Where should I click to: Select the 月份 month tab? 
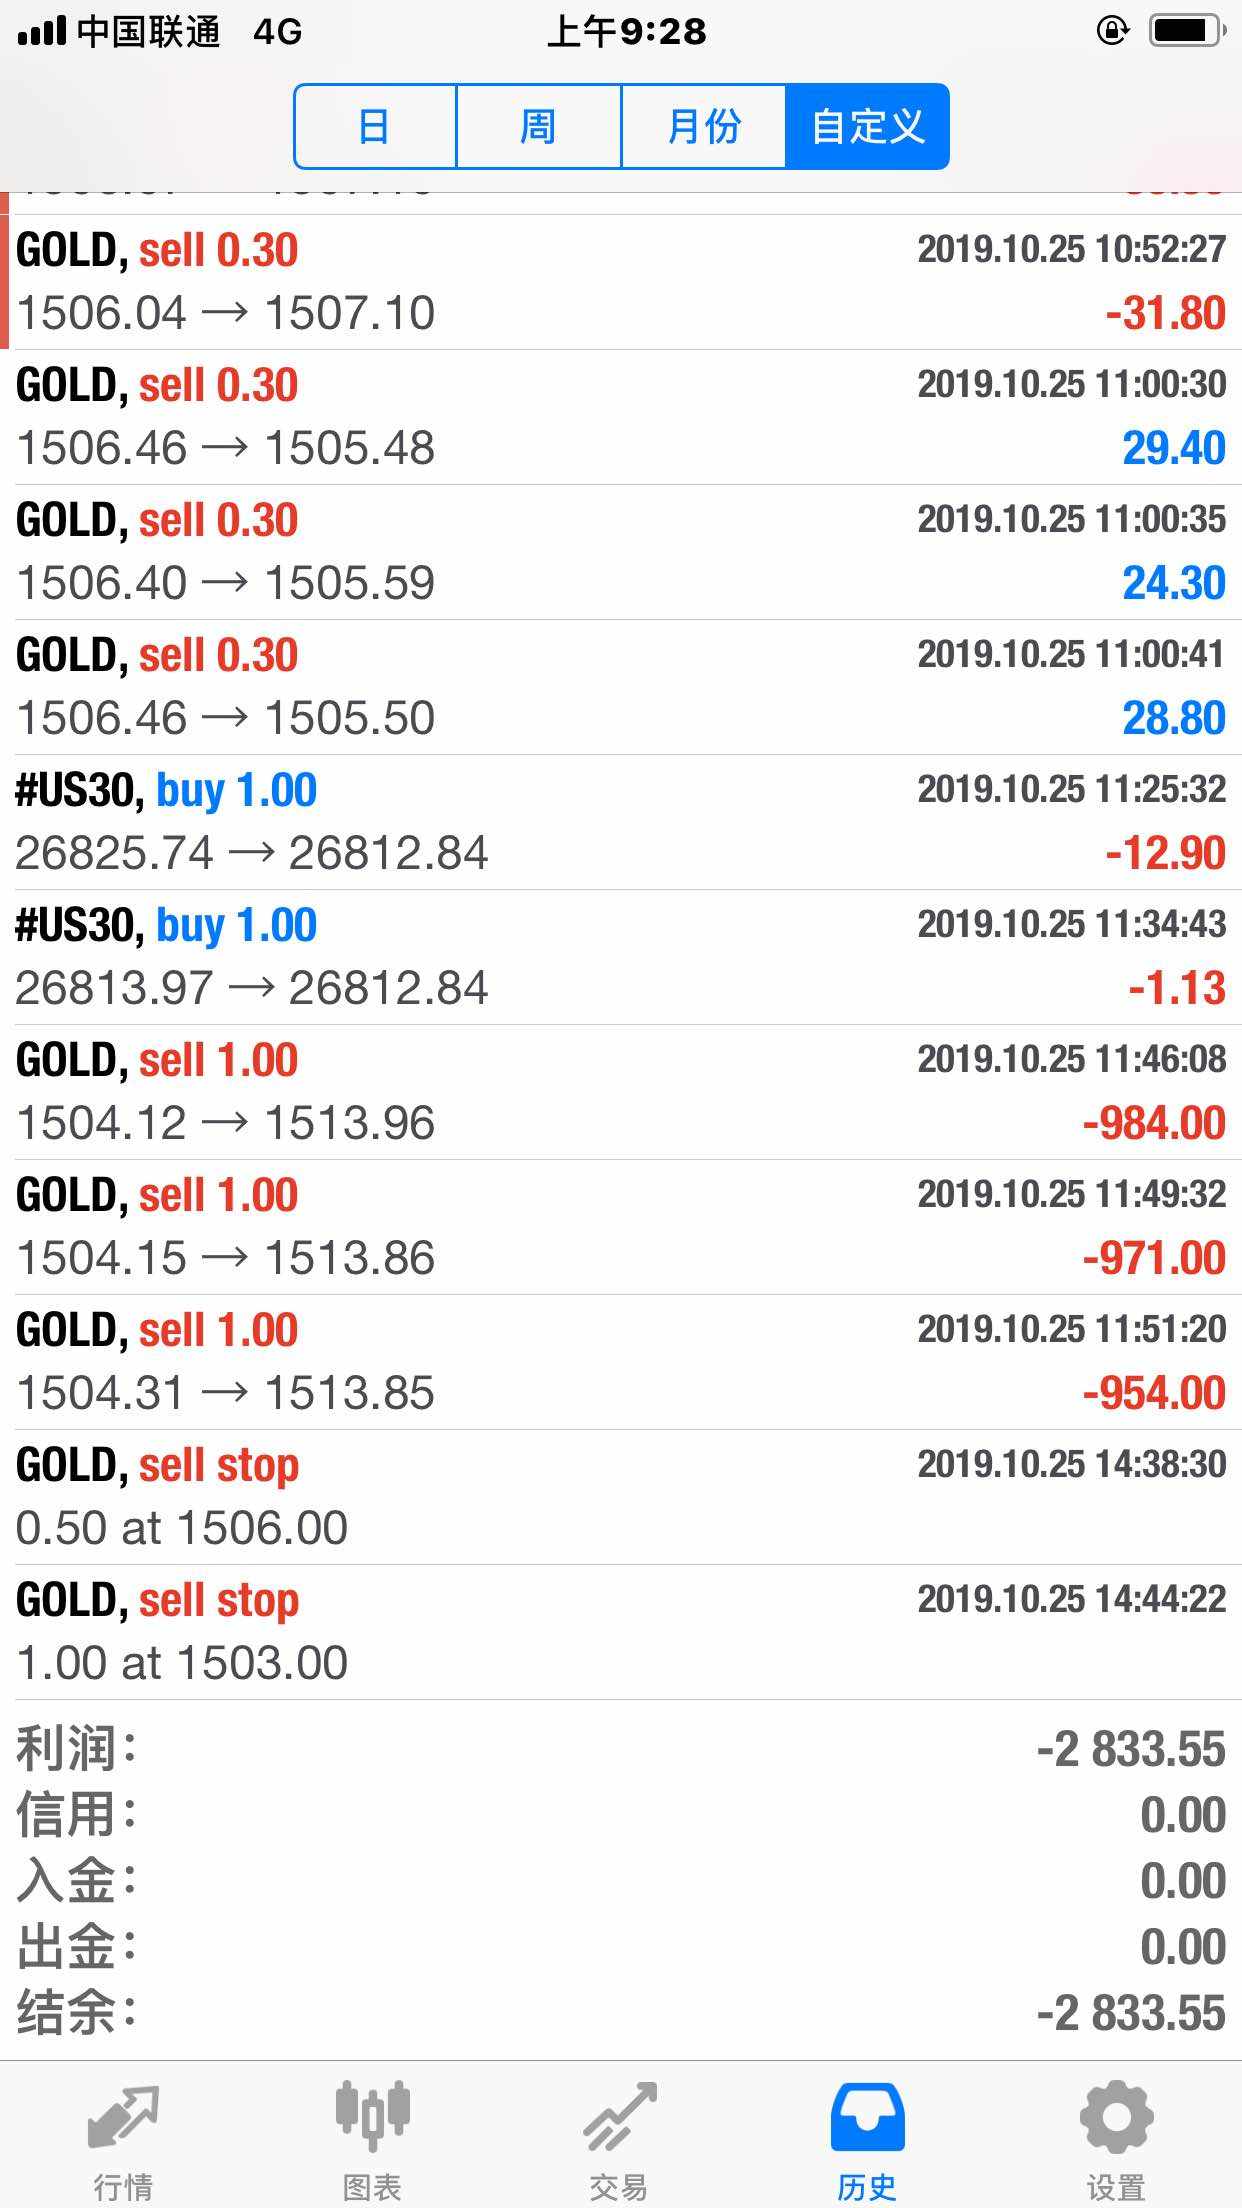(x=703, y=127)
